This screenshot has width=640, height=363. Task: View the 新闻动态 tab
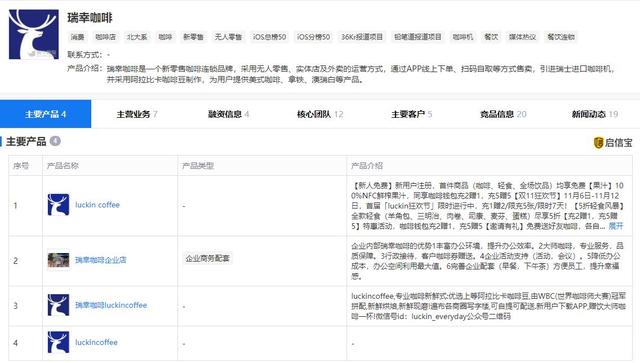coord(594,114)
